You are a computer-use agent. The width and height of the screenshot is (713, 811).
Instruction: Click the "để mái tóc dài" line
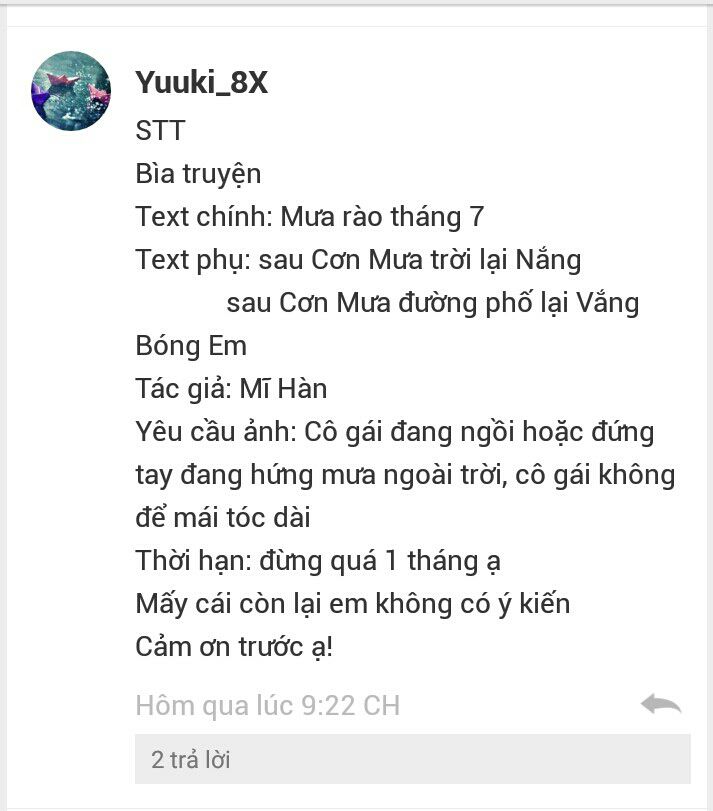coord(223,518)
